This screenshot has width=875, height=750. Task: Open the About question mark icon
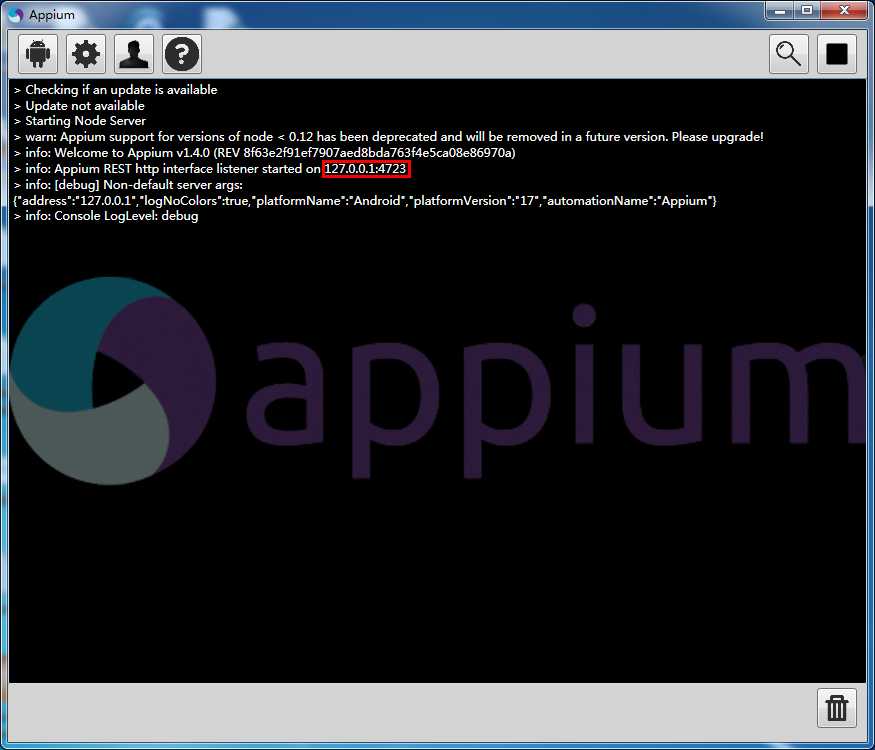(182, 54)
